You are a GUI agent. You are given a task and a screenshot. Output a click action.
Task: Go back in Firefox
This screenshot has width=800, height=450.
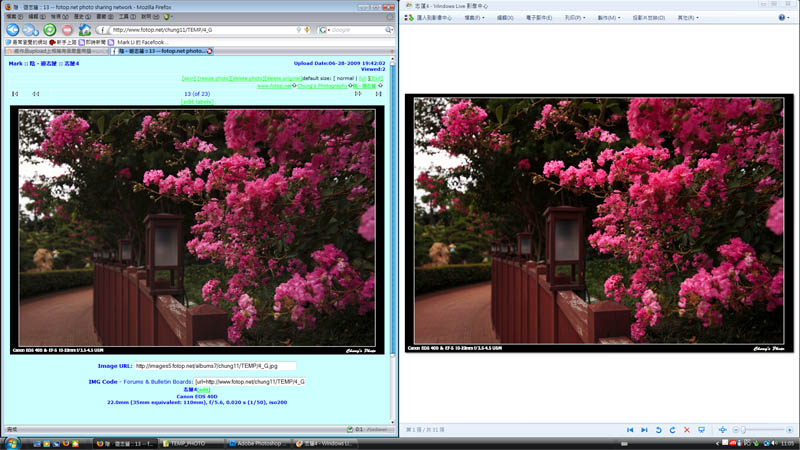[x=13, y=30]
